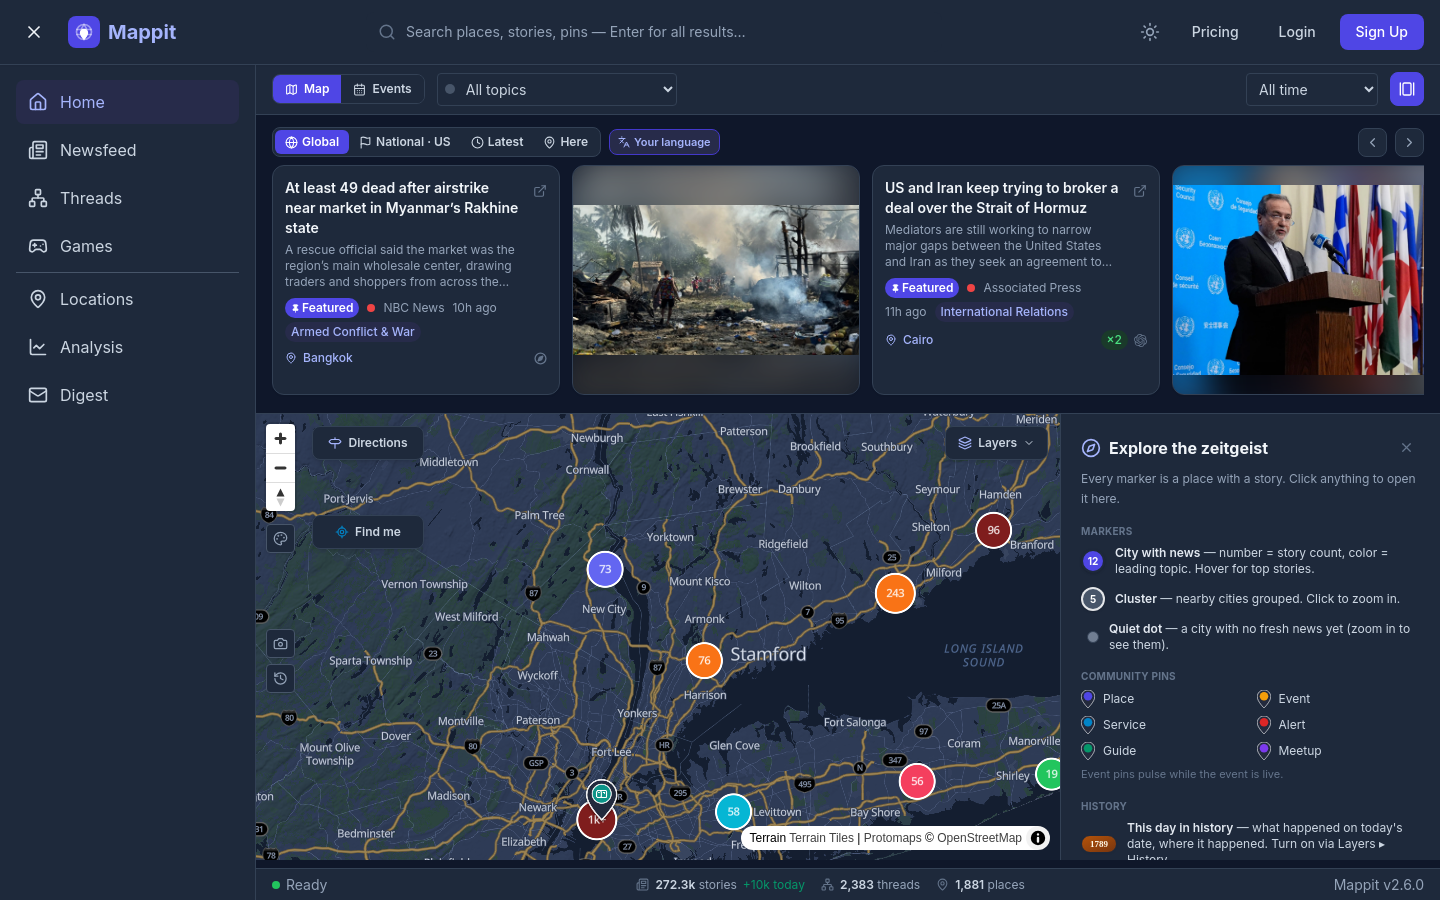Image resolution: width=1440 pixels, height=900 pixels.
Task: Toggle the Your language filter
Action: (x=664, y=142)
